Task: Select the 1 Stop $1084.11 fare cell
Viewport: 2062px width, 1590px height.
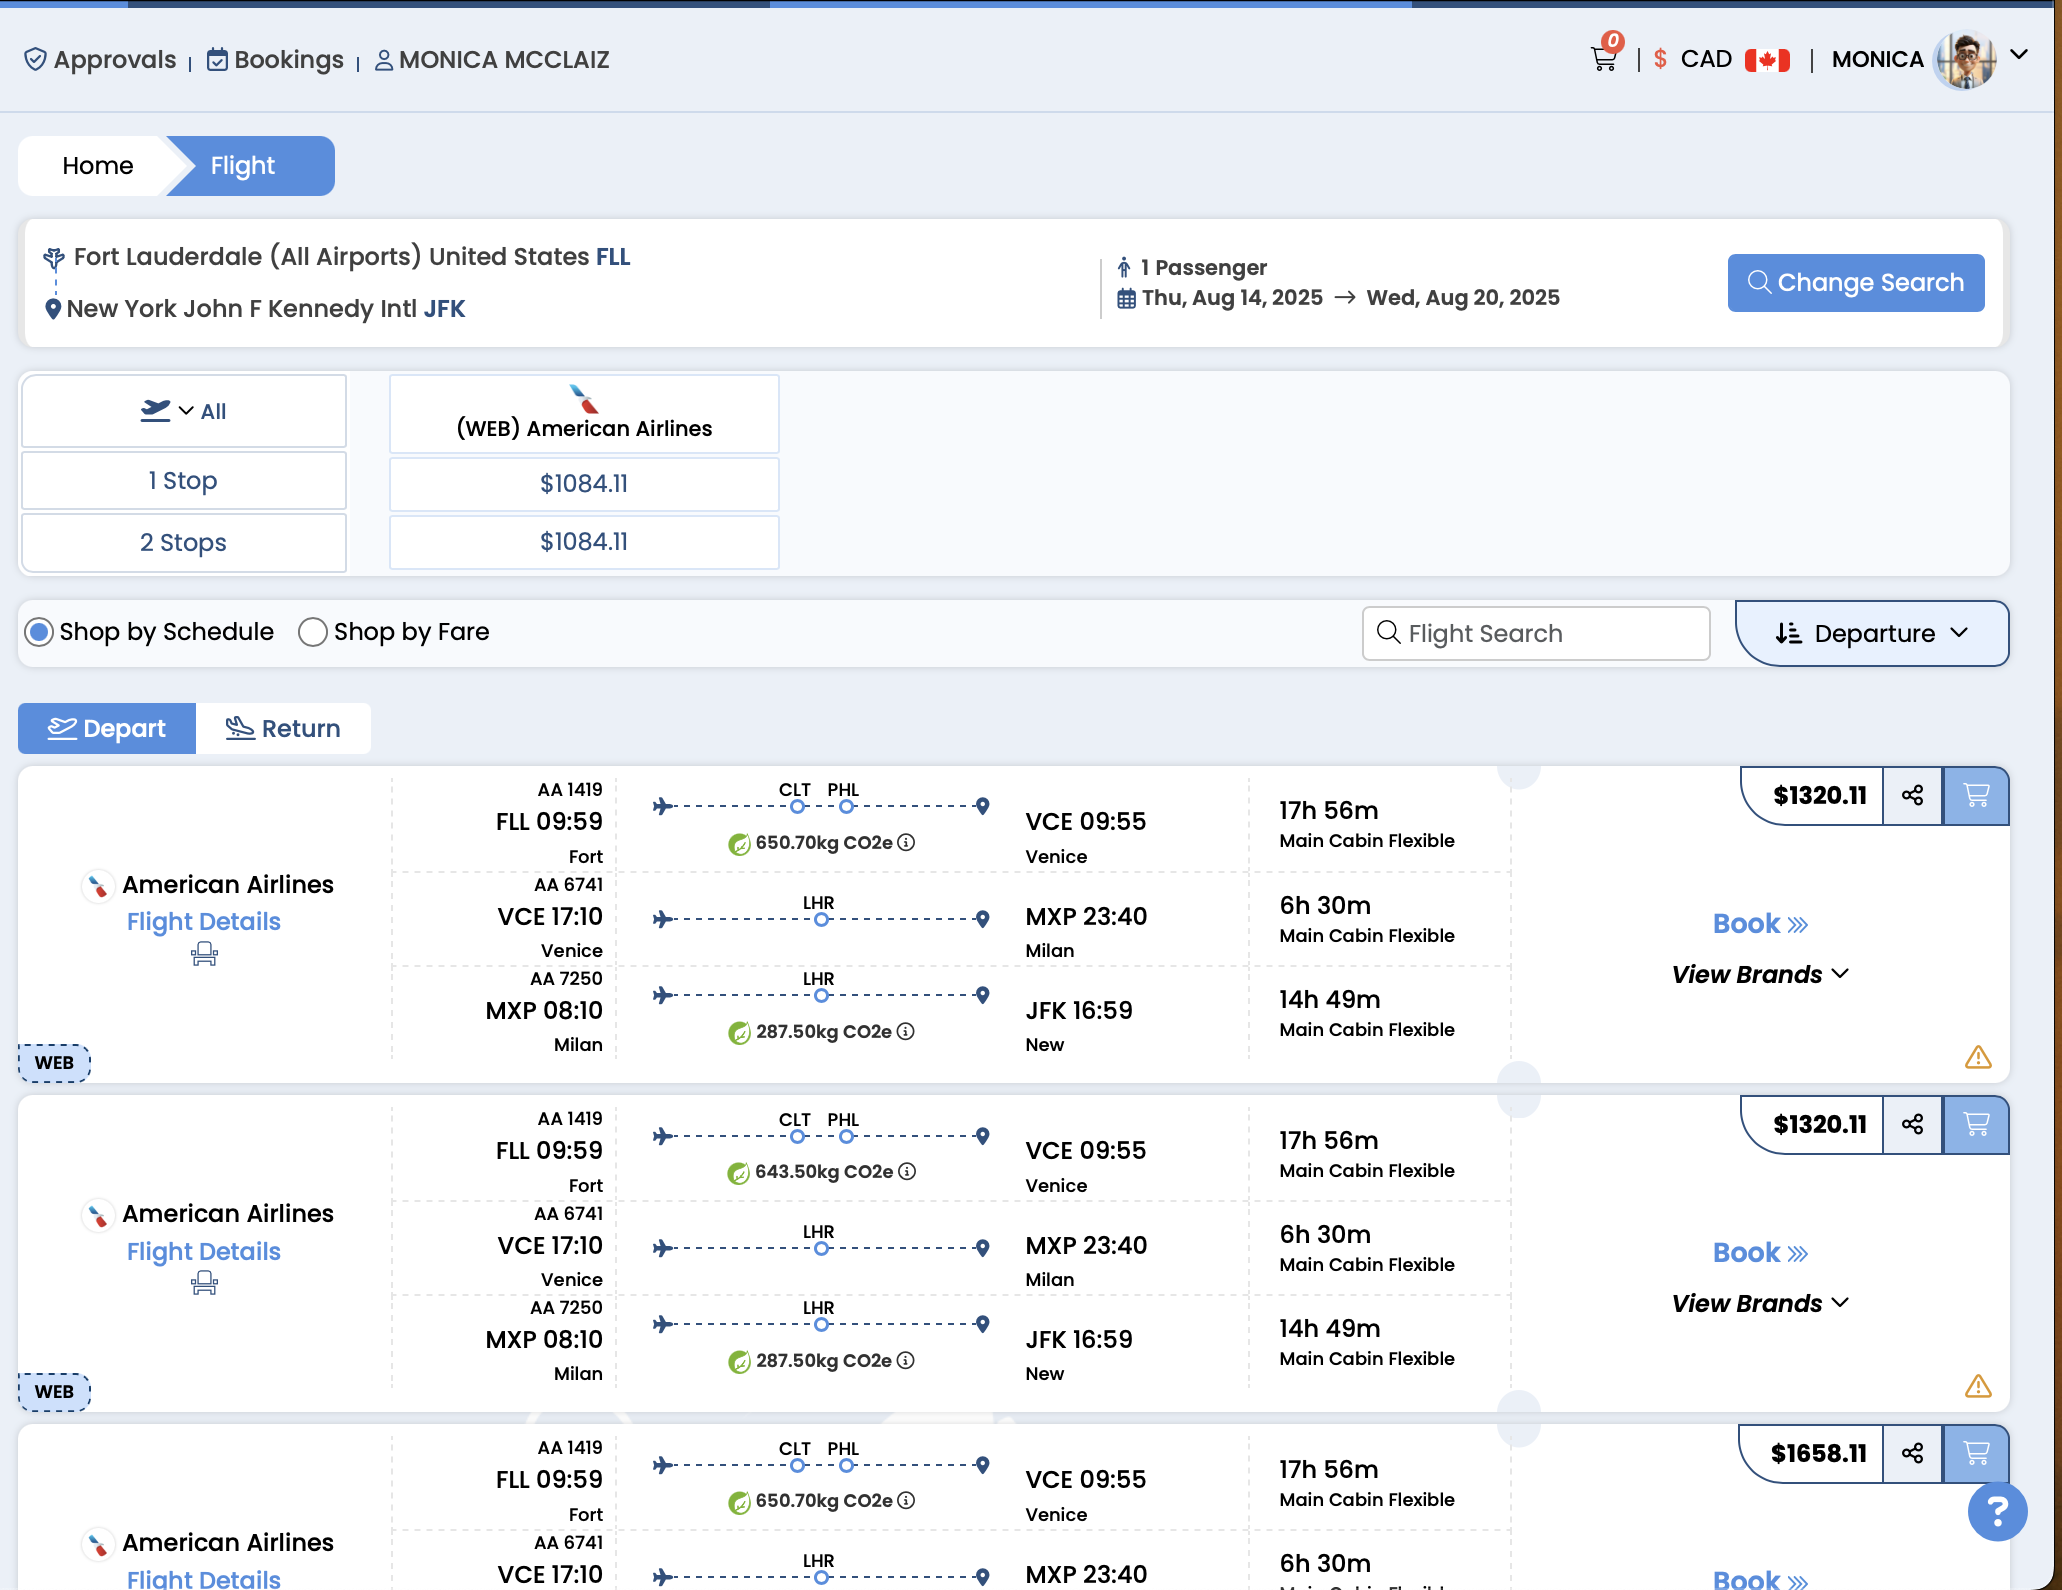Action: click(x=584, y=484)
